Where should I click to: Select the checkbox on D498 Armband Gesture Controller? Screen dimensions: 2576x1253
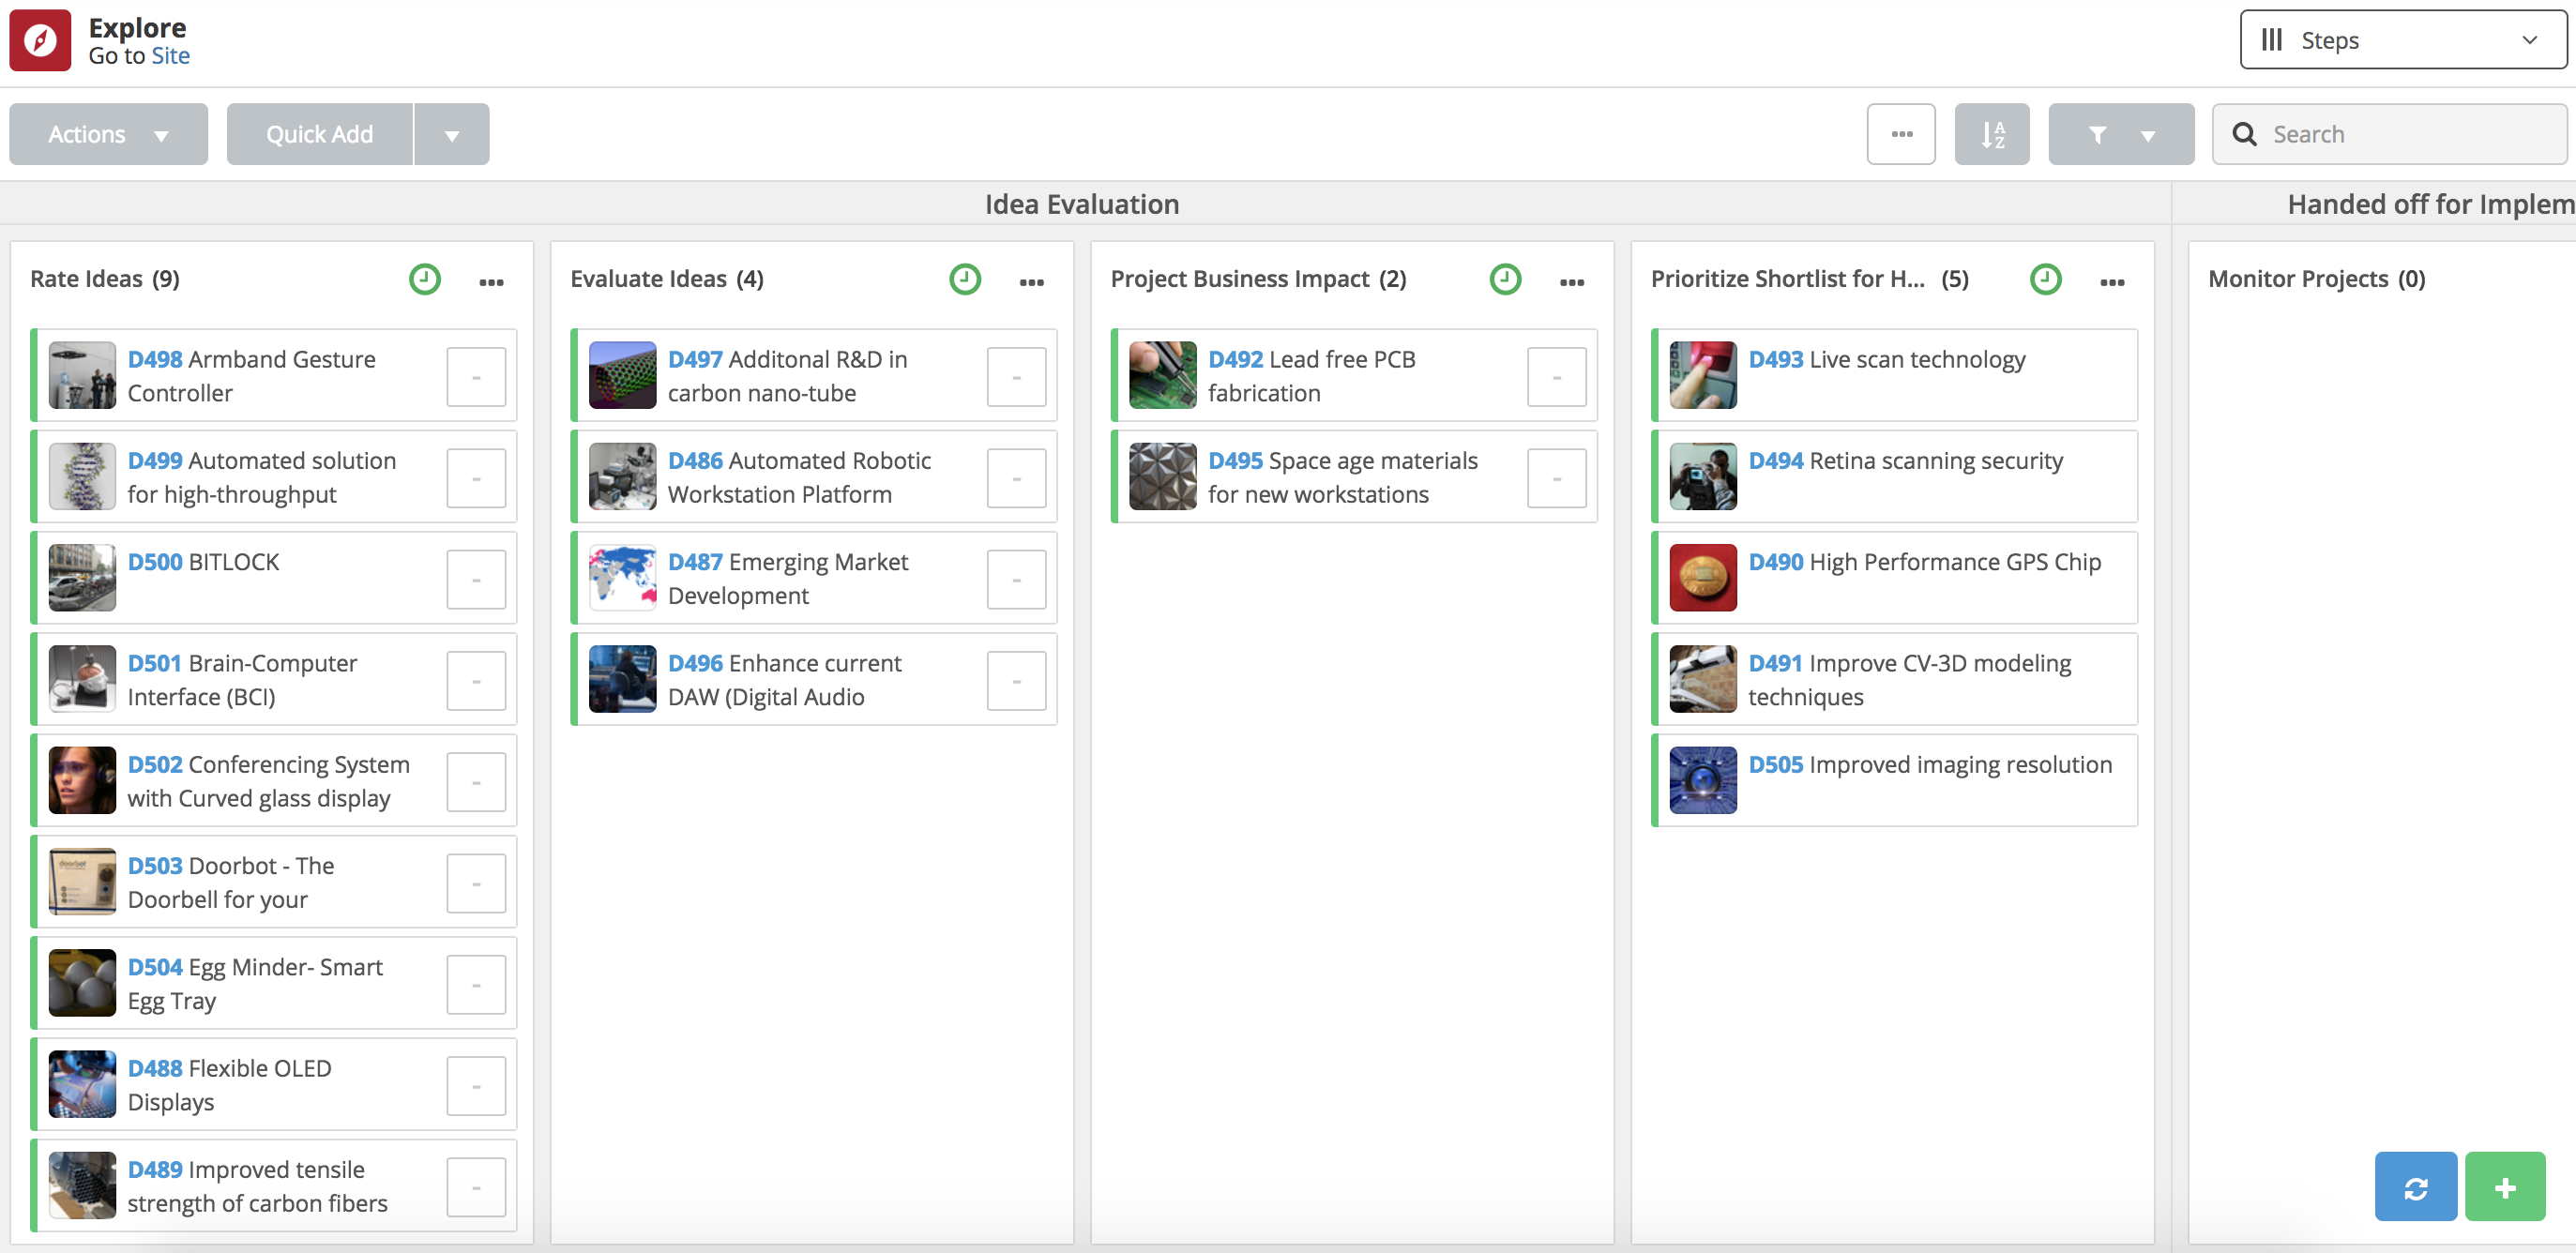pyautogui.click(x=476, y=377)
